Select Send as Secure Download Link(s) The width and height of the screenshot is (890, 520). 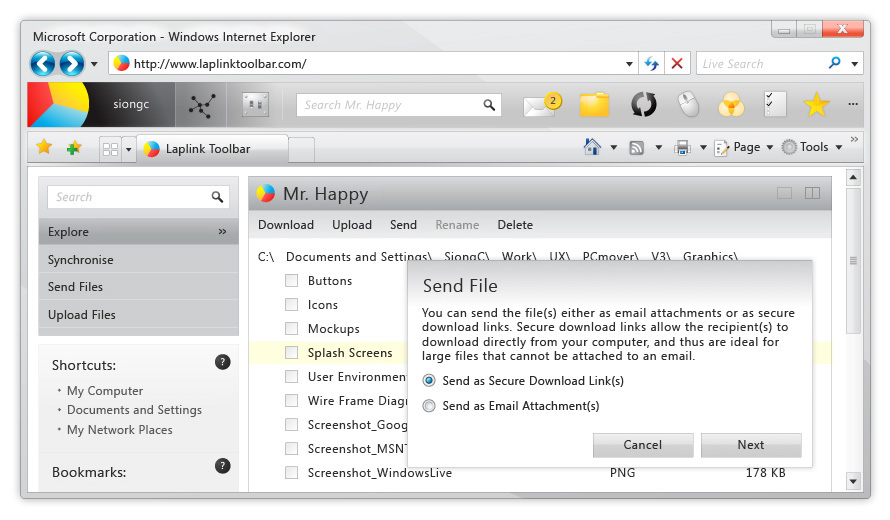430,381
